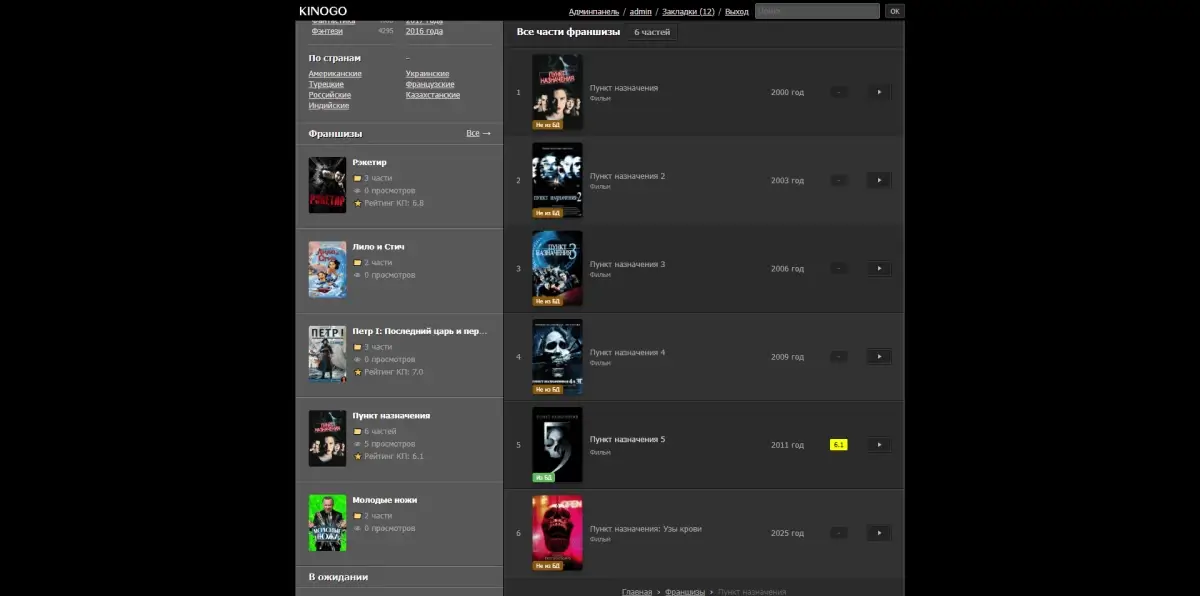The width and height of the screenshot is (1200, 596).
Task: Log out via the Выход link
Action: [x=736, y=11]
